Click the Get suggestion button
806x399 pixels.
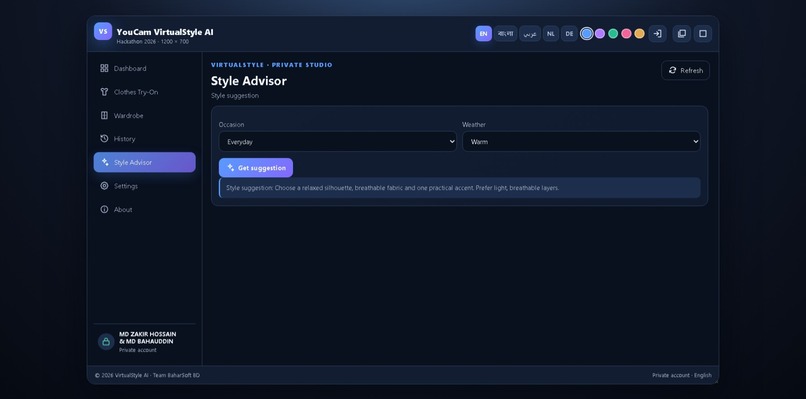click(x=256, y=168)
